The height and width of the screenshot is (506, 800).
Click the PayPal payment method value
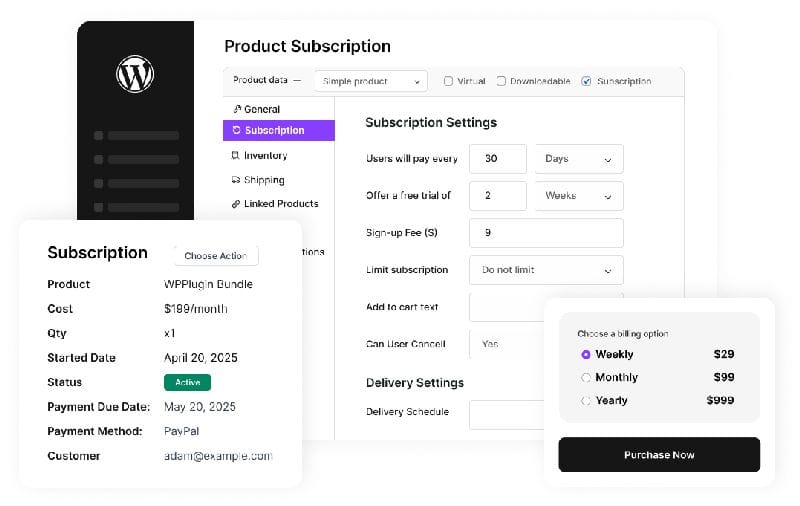[x=181, y=431]
